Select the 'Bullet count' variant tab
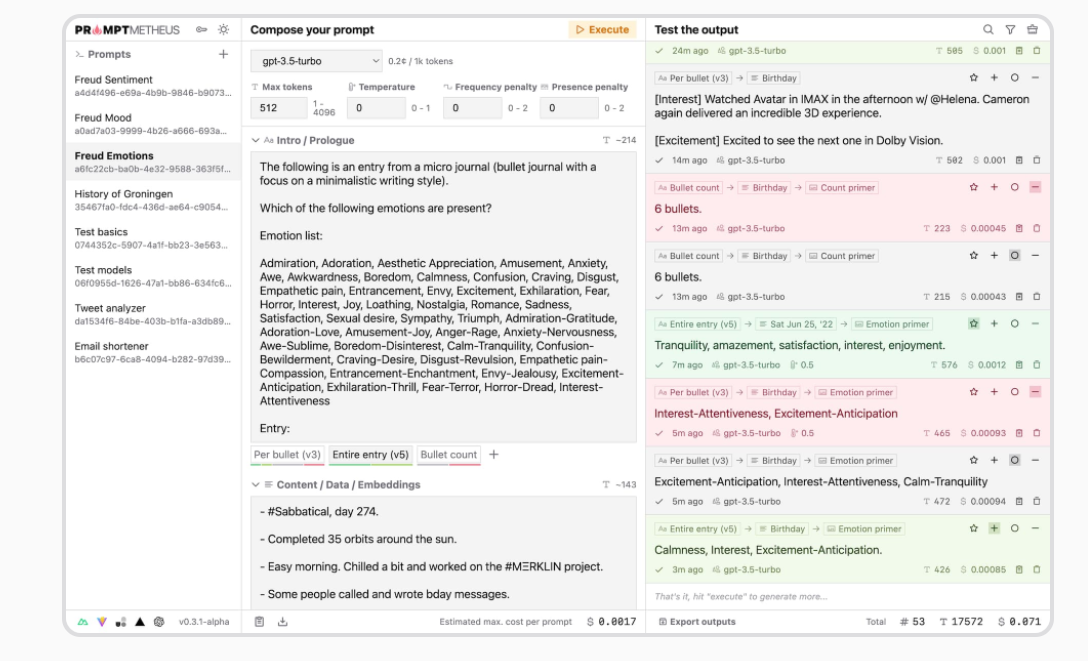This screenshot has height=661, width=1088. point(448,455)
